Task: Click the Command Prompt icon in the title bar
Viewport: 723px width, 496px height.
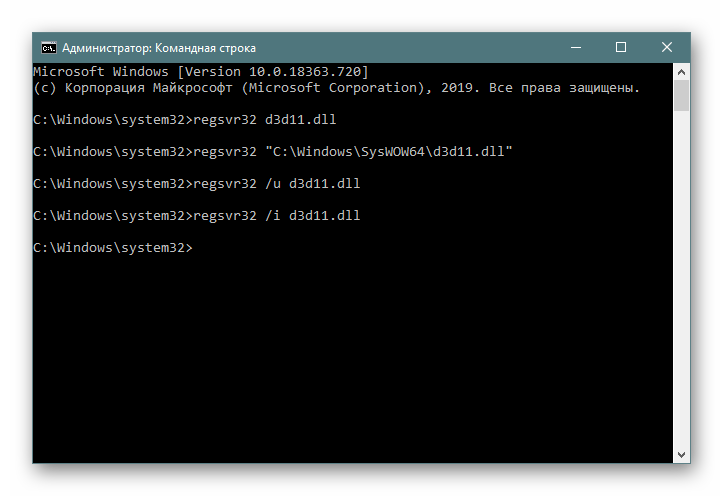Action: (48, 48)
